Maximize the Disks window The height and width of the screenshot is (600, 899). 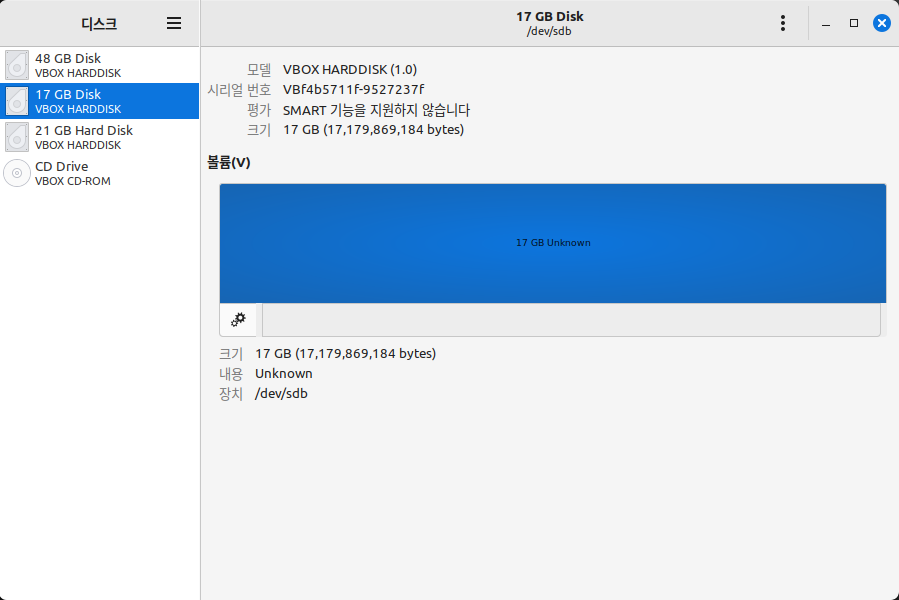click(x=854, y=23)
